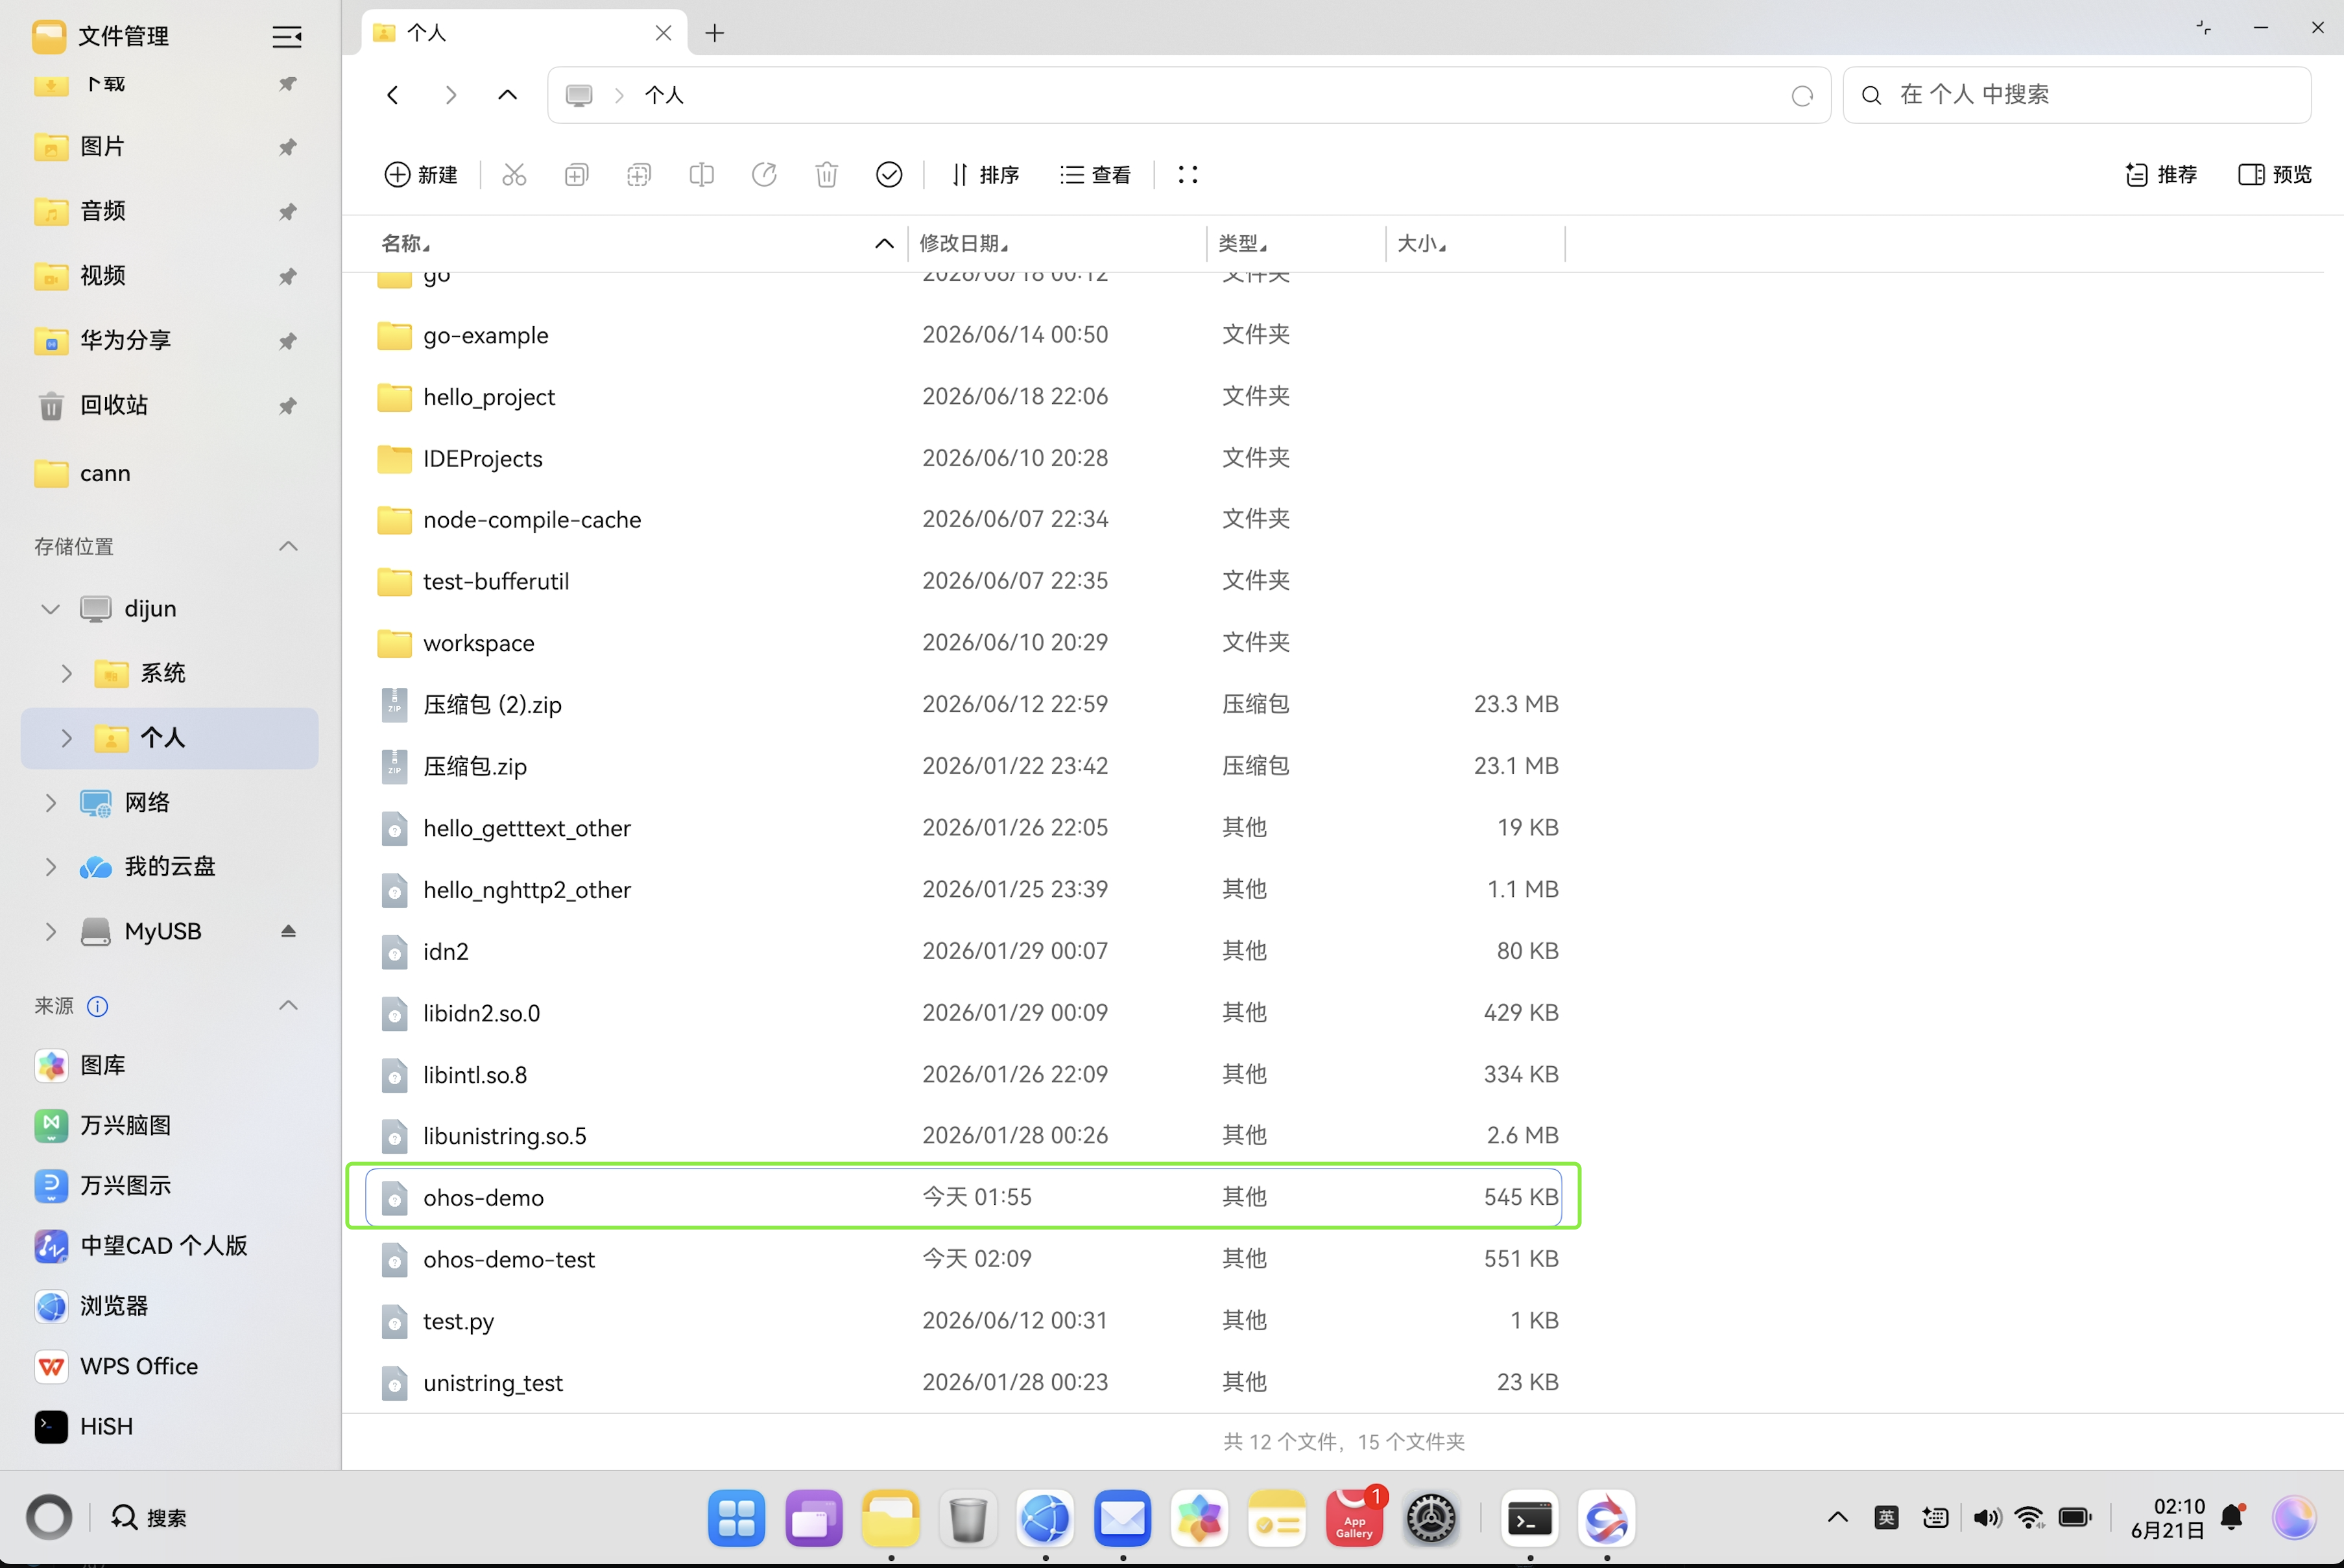Click the 新建 button
Viewport: 2344px width, 1568px height.
pos(421,175)
